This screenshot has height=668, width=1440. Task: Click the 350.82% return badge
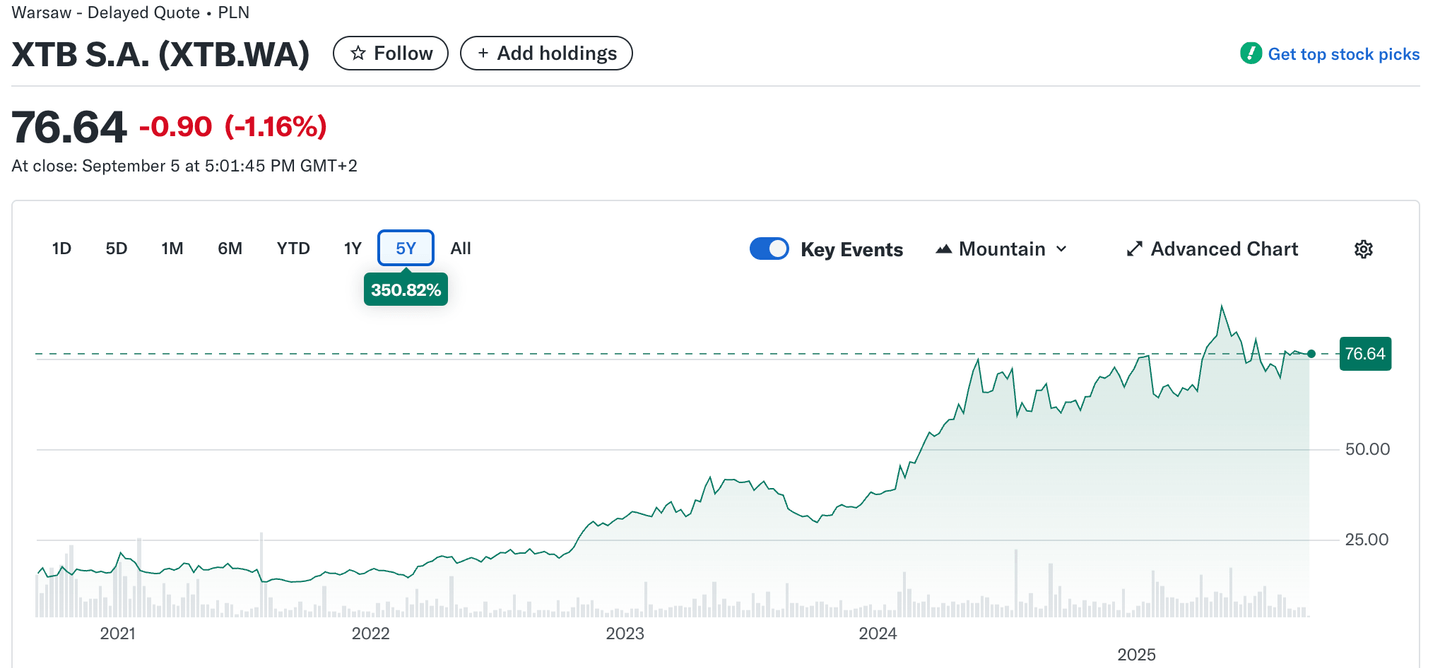click(405, 290)
